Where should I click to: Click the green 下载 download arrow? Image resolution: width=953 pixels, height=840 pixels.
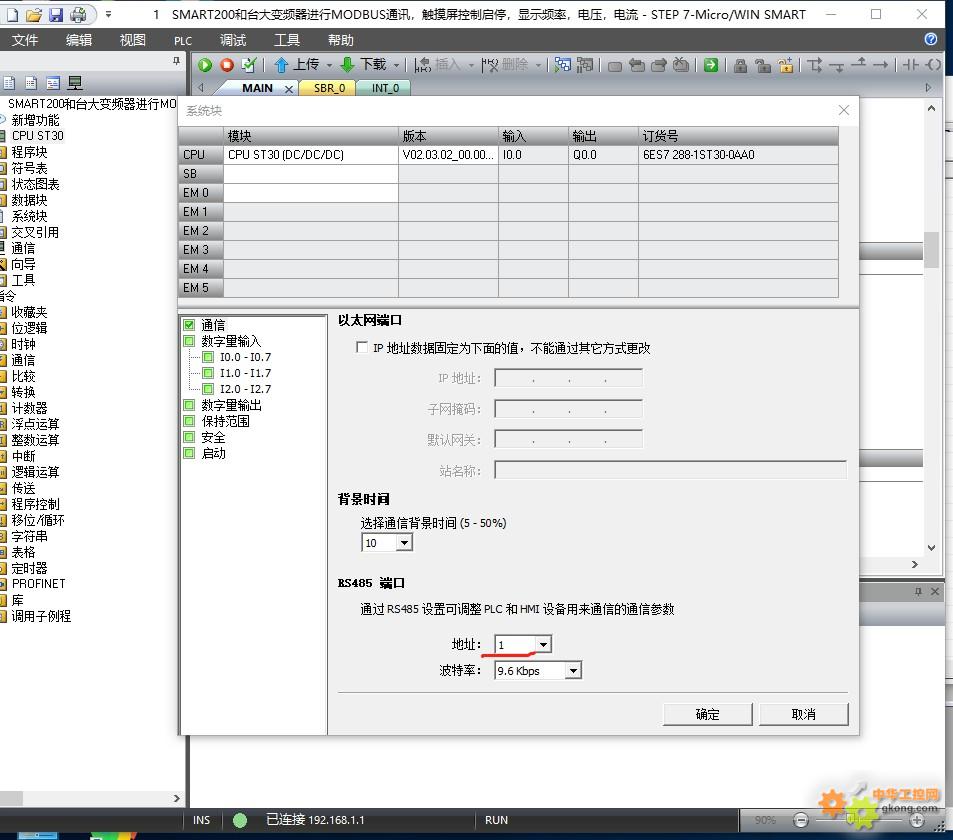tap(347, 64)
